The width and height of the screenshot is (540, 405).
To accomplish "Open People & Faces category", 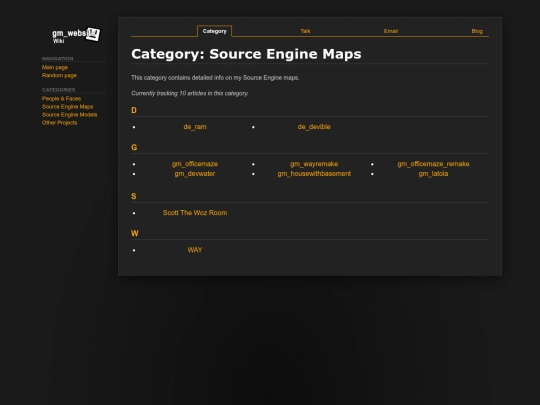I will [61, 98].
